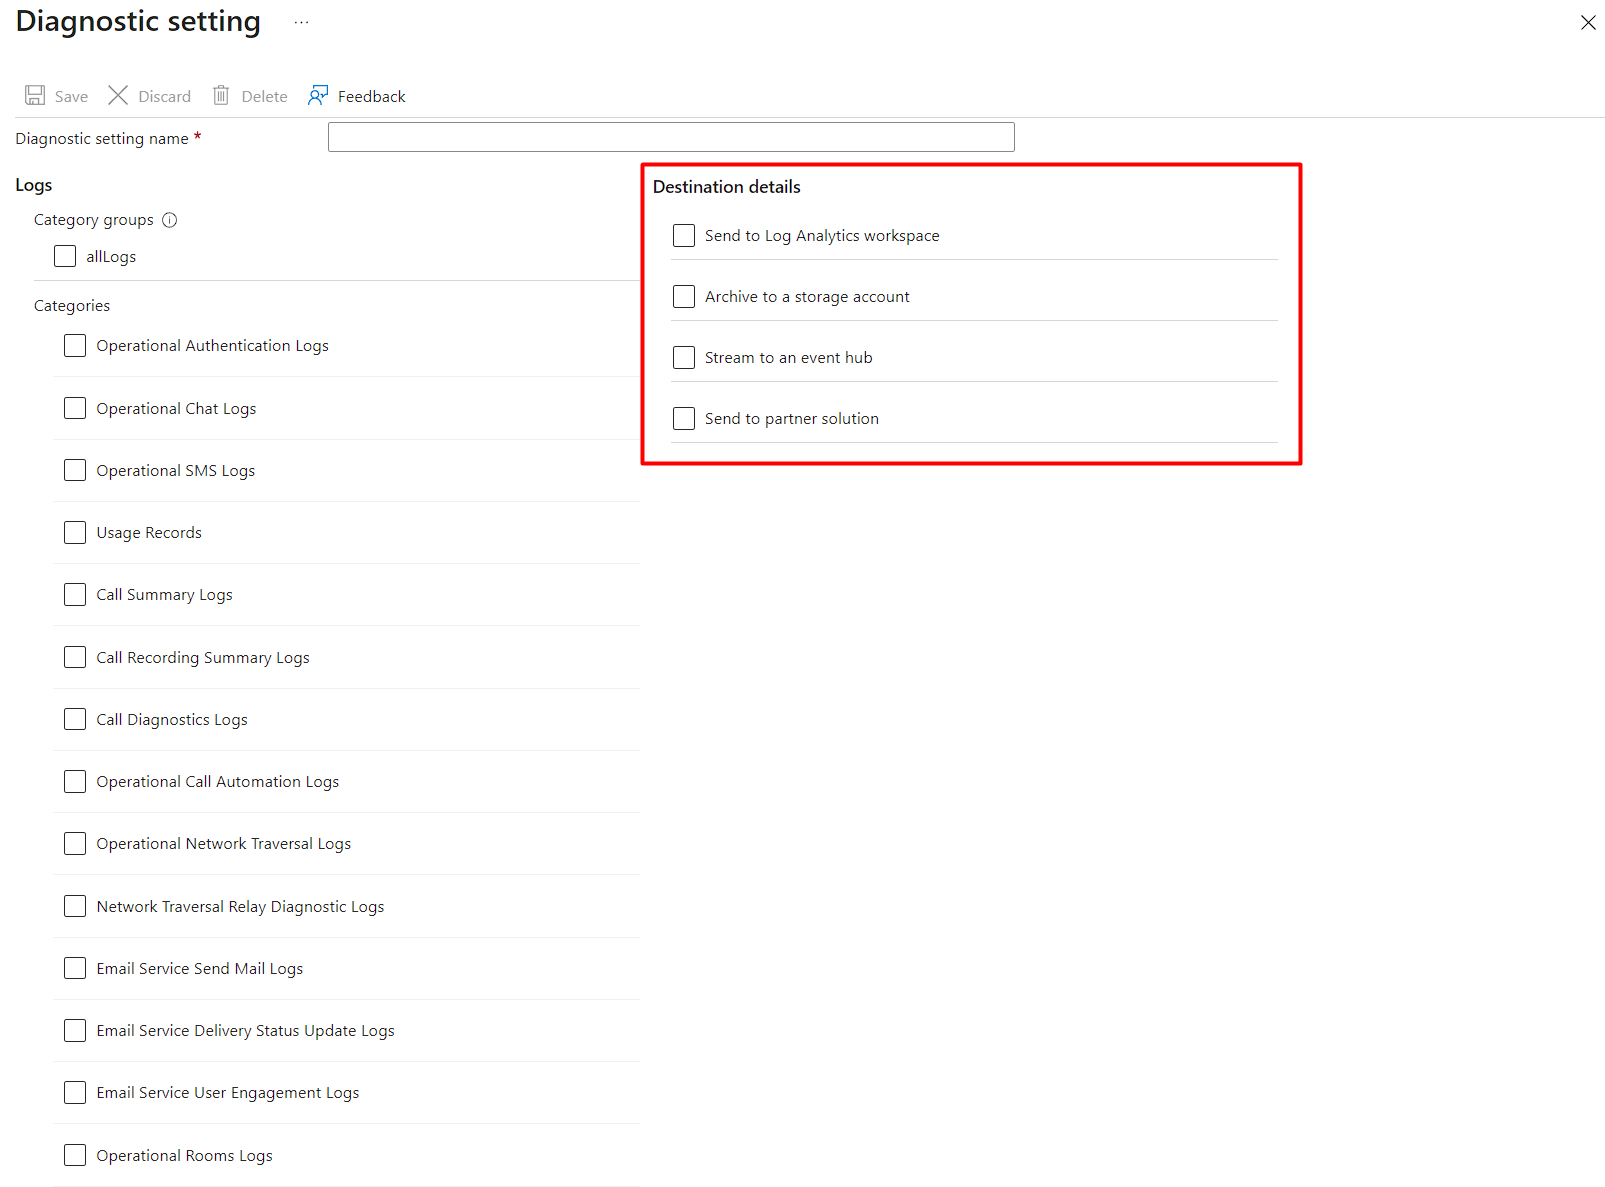Click the info icon next to Category groups

pyautogui.click(x=170, y=220)
